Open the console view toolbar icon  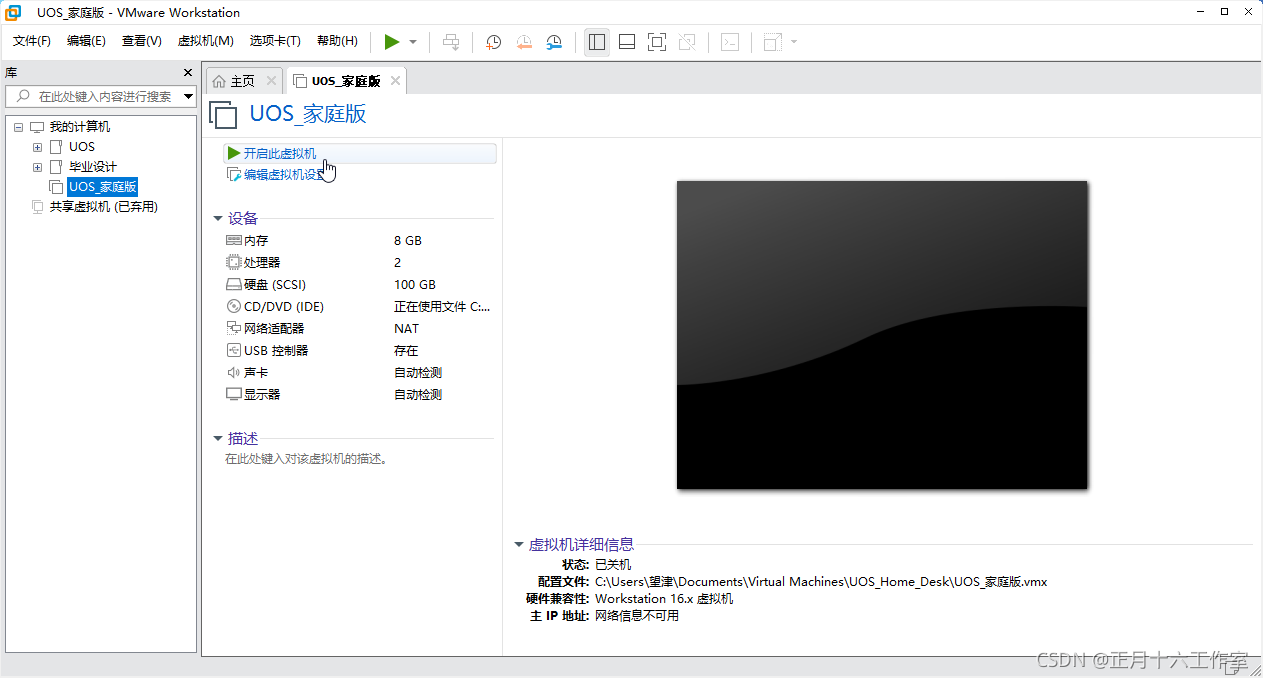731,42
